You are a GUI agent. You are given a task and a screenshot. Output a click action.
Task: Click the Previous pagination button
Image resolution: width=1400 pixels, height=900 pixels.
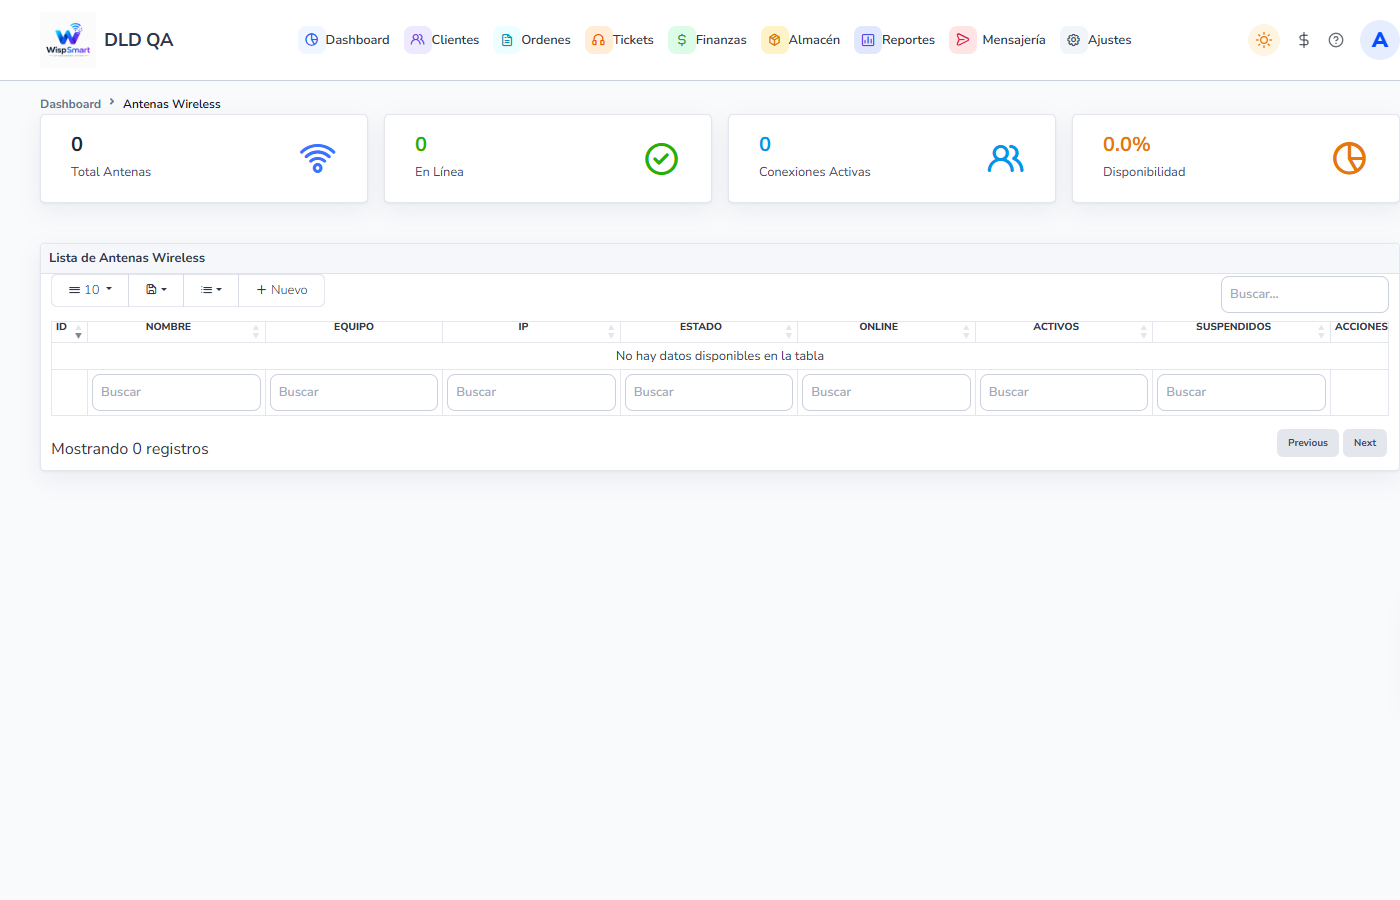(1308, 443)
